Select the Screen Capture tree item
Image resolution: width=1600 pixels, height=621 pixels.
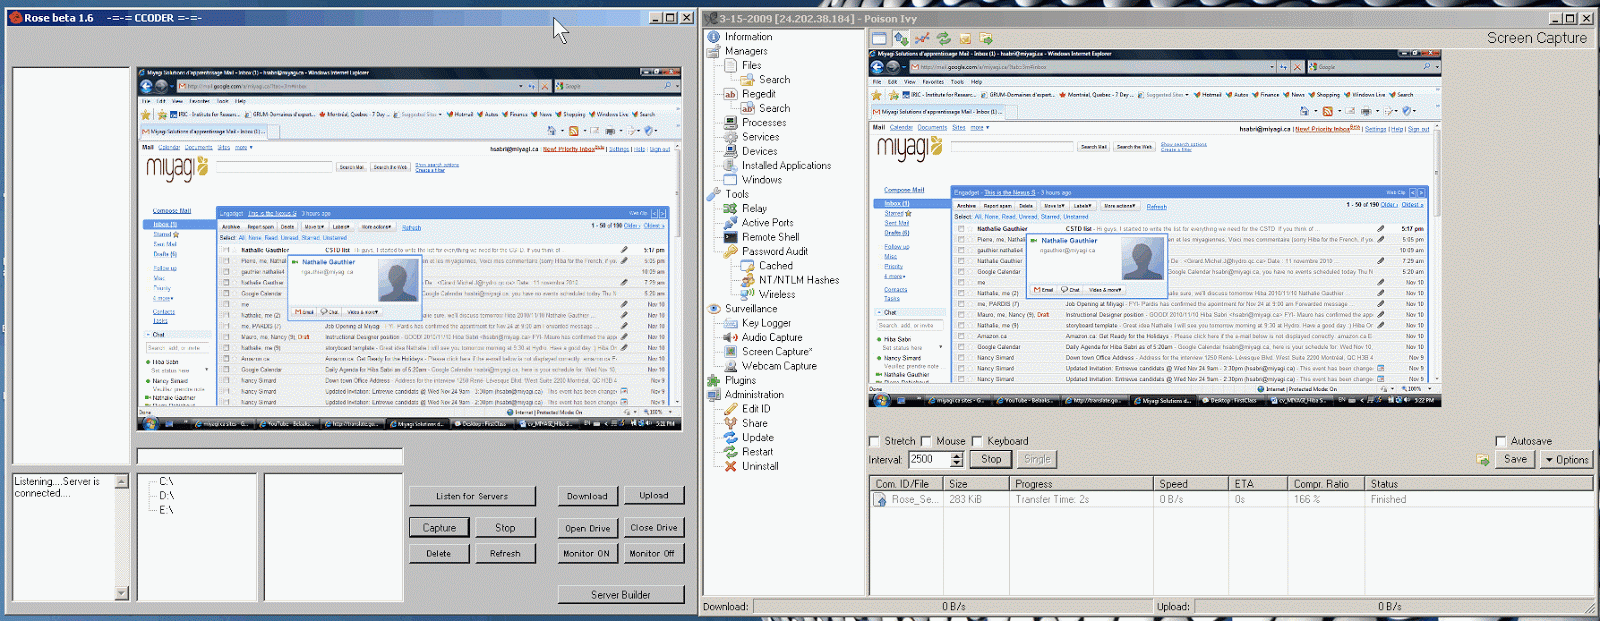coord(776,352)
